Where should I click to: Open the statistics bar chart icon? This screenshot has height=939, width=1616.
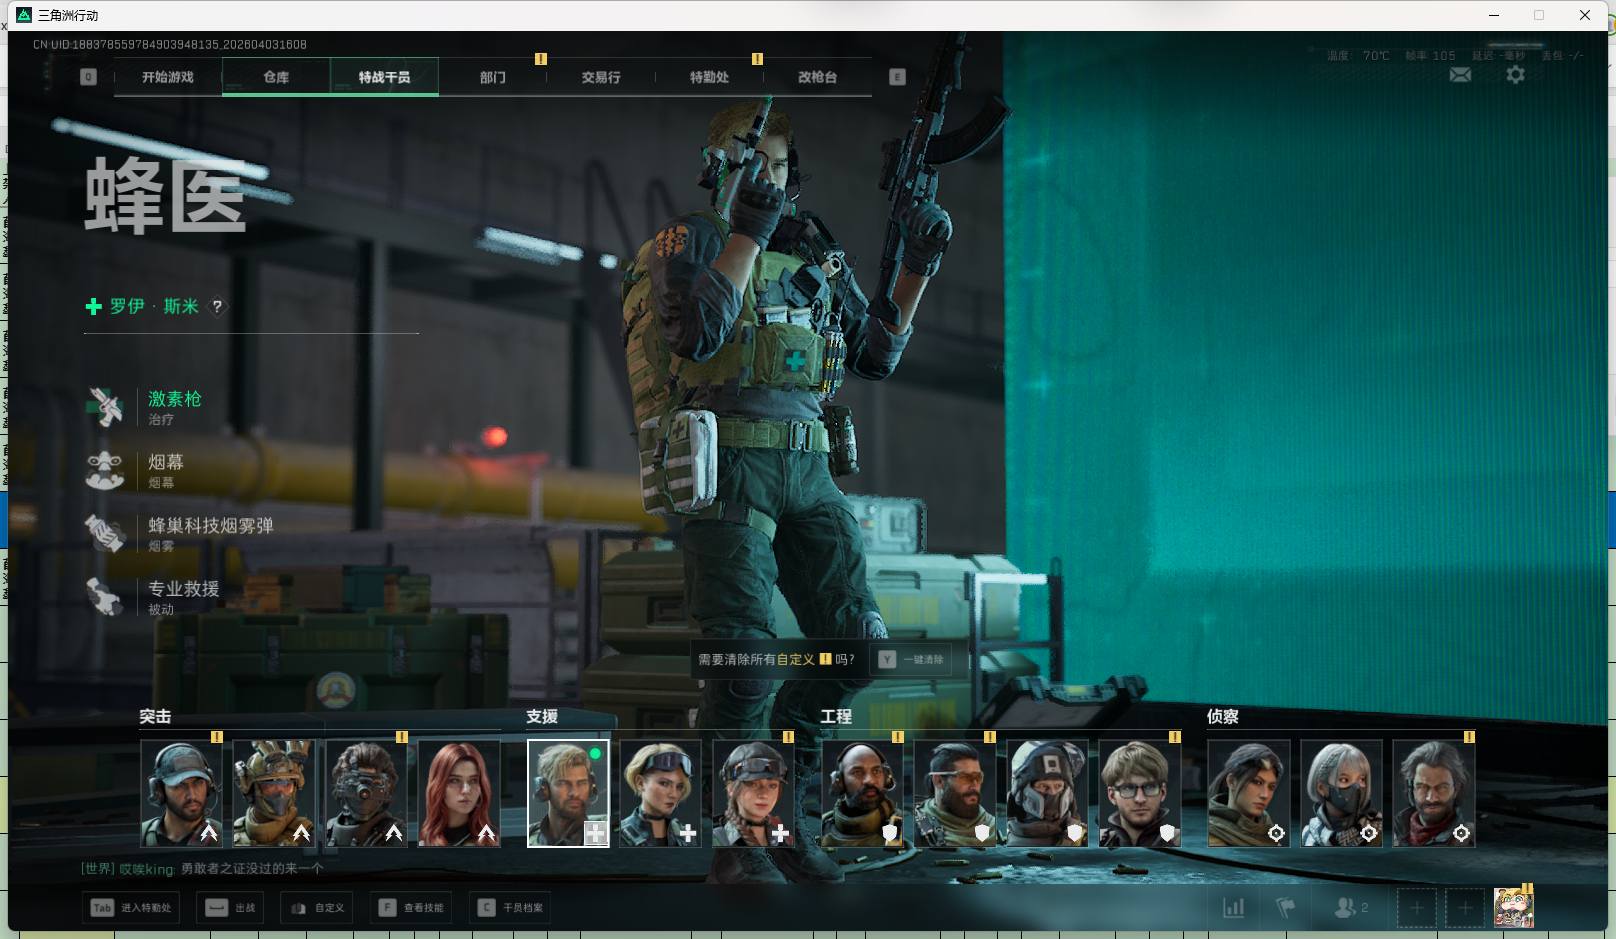pos(1234,908)
